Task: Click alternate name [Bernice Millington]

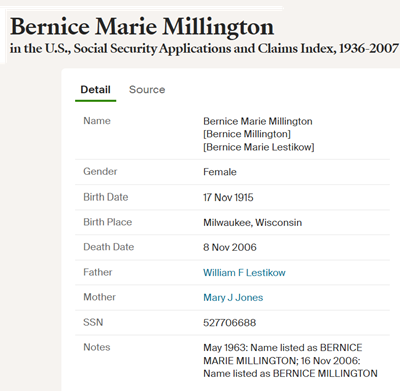Action: click(247, 134)
